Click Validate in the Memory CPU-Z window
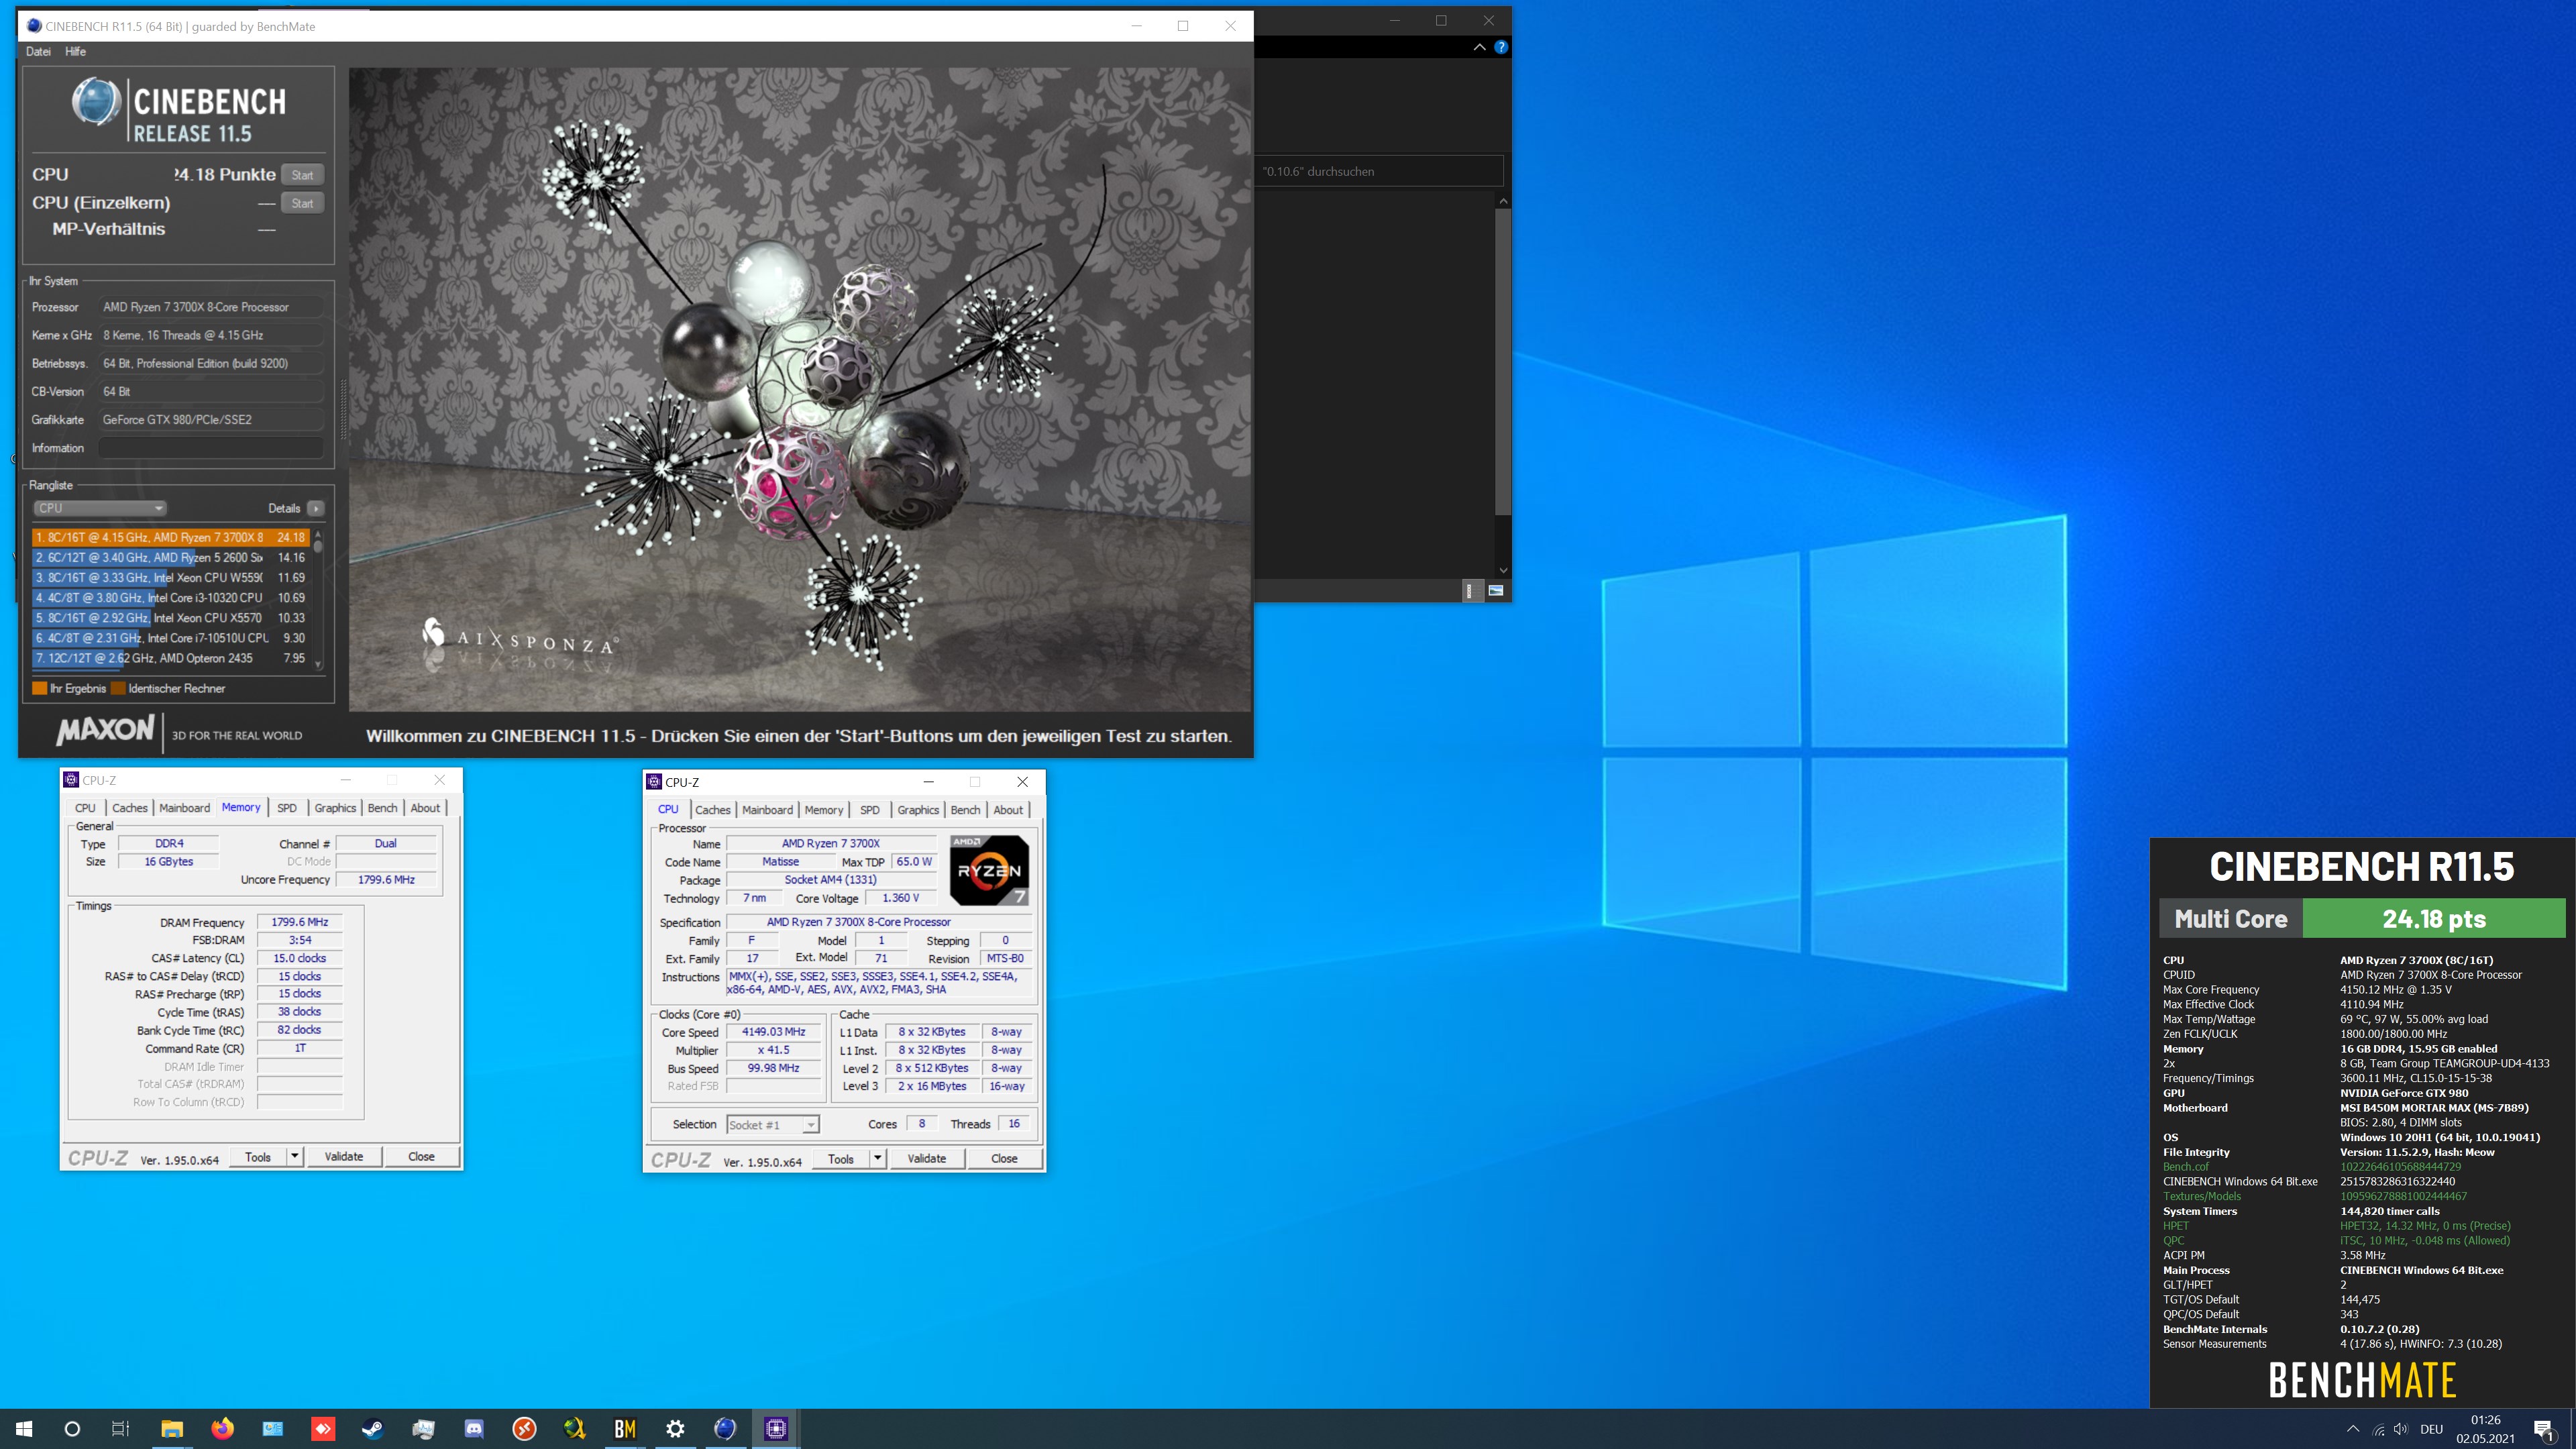The image size is (2576, 1449). point(344,1157)
